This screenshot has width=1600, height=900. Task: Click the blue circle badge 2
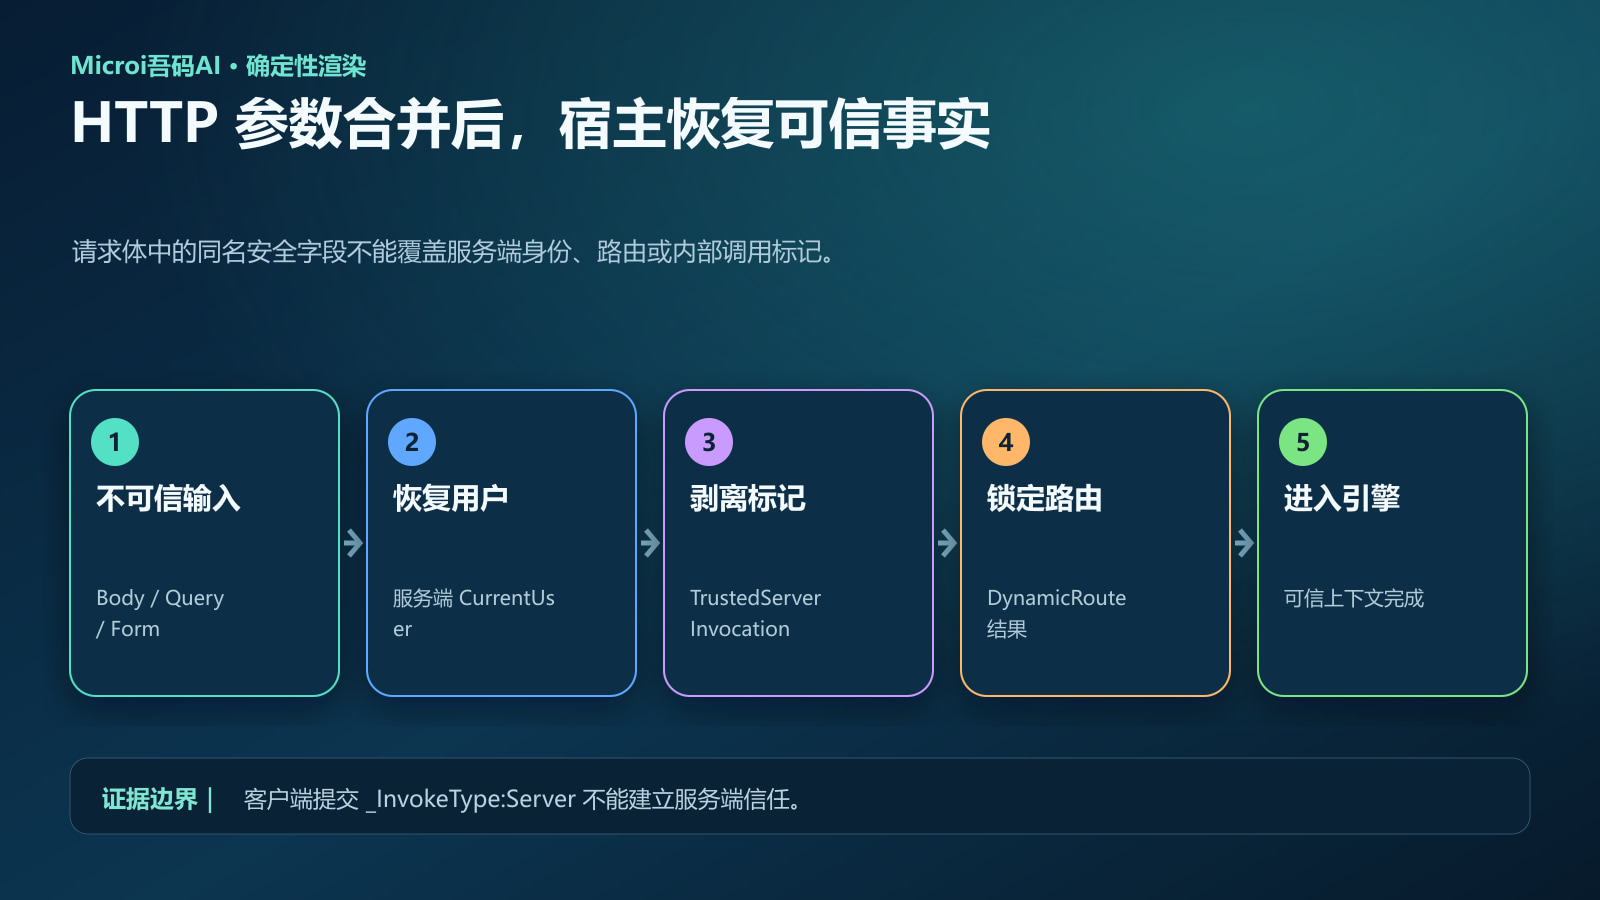(x=412, y=442)
